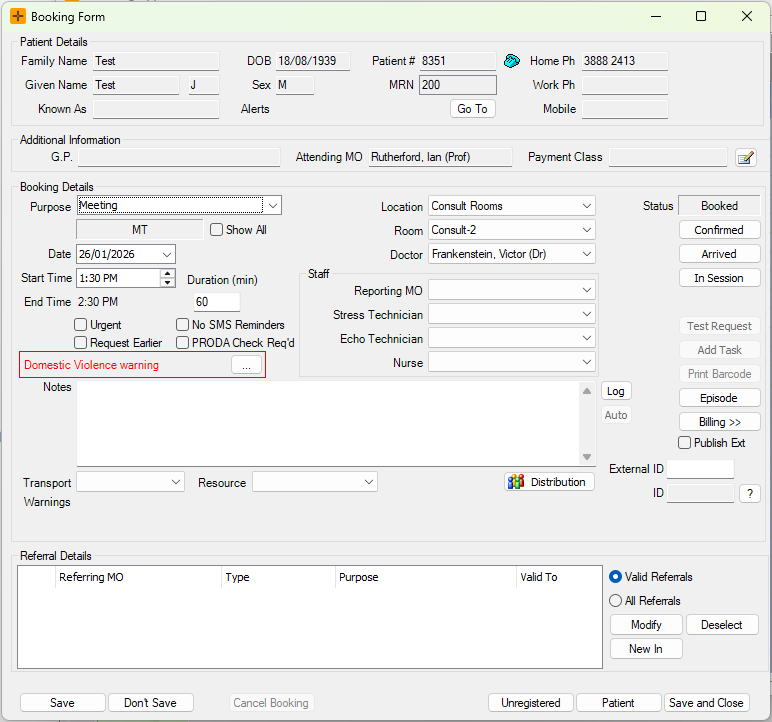Select the All Referrals radio button

coord(616,601)
